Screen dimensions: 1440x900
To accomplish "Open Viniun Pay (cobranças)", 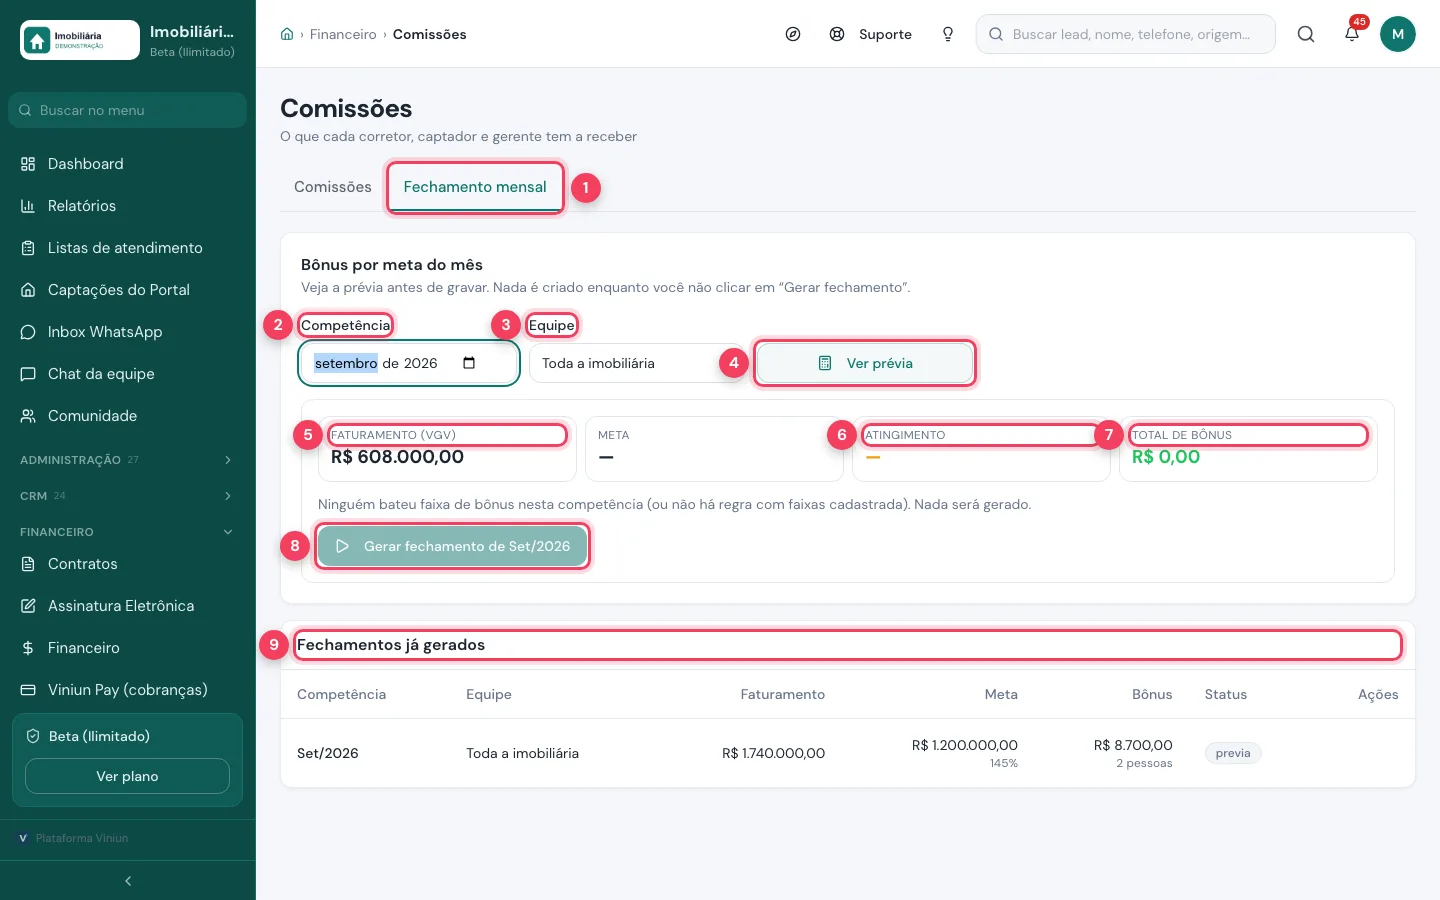I will tap(127, 690).
